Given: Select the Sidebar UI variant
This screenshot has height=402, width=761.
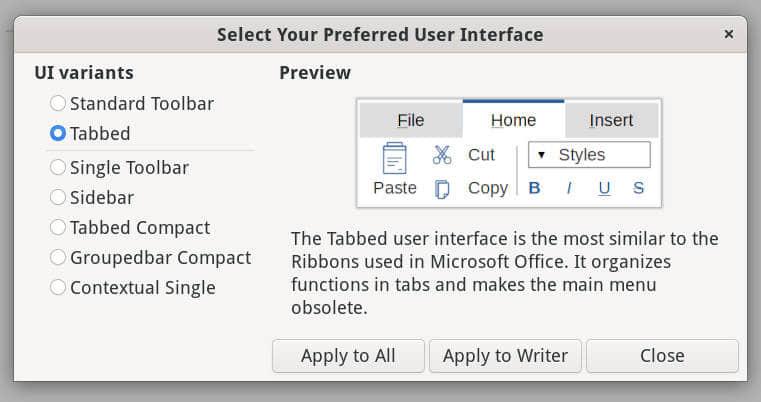Looking at the screenshot, I should coord(58,198).
